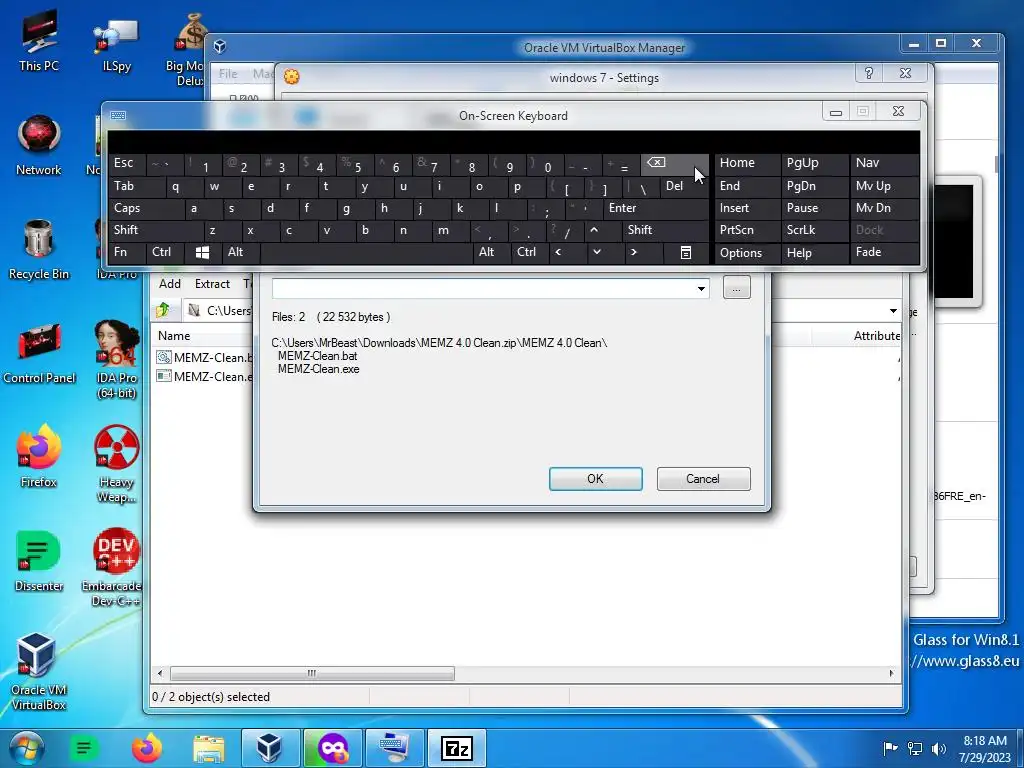
Task: Open File menu in VirtualBox Manager
Action: [x=228, y=74]
